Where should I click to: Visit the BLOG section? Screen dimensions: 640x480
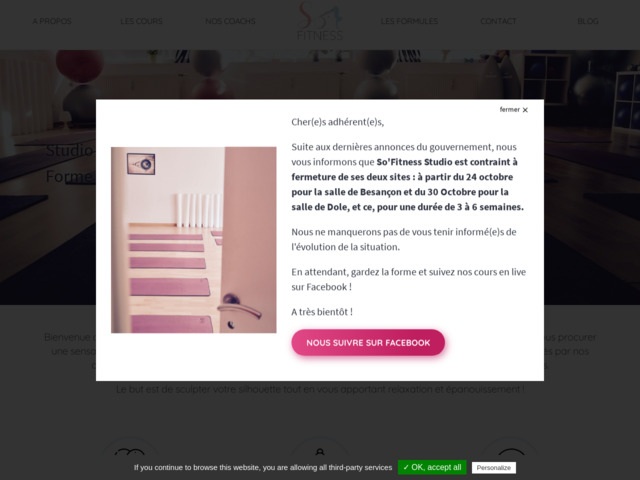[x=588, y=21]
